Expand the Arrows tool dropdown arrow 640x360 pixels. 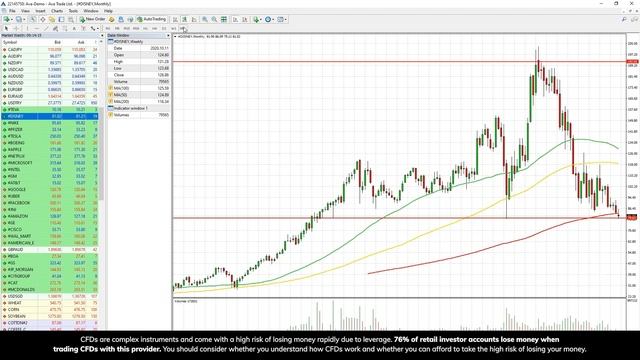(98, 28)
